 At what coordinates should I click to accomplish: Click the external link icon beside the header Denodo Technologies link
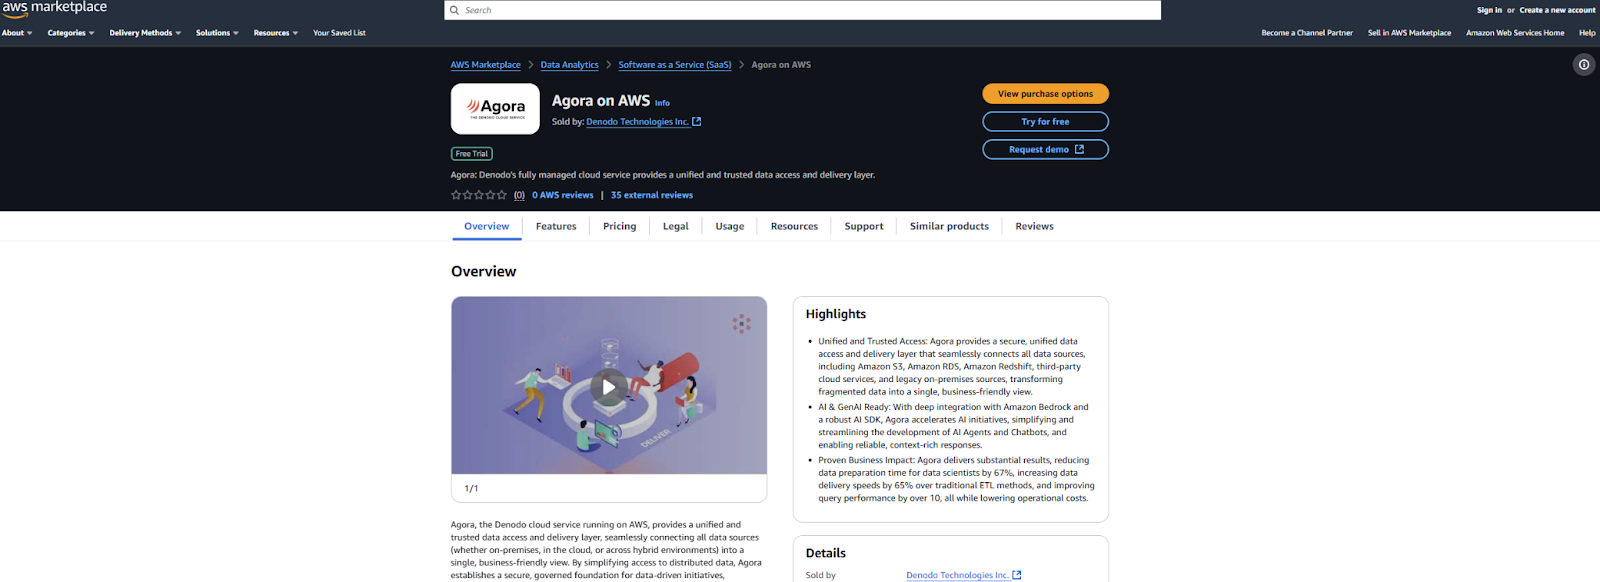tap(697, 122)
